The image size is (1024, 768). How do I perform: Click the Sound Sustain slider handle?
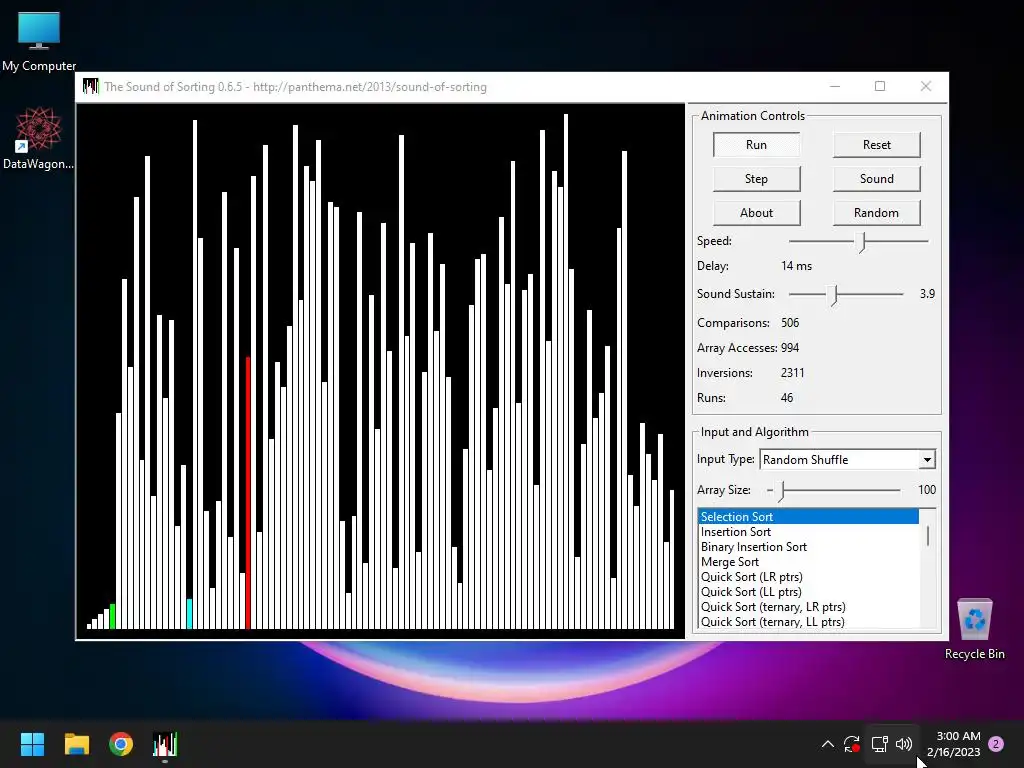(833, 295)
